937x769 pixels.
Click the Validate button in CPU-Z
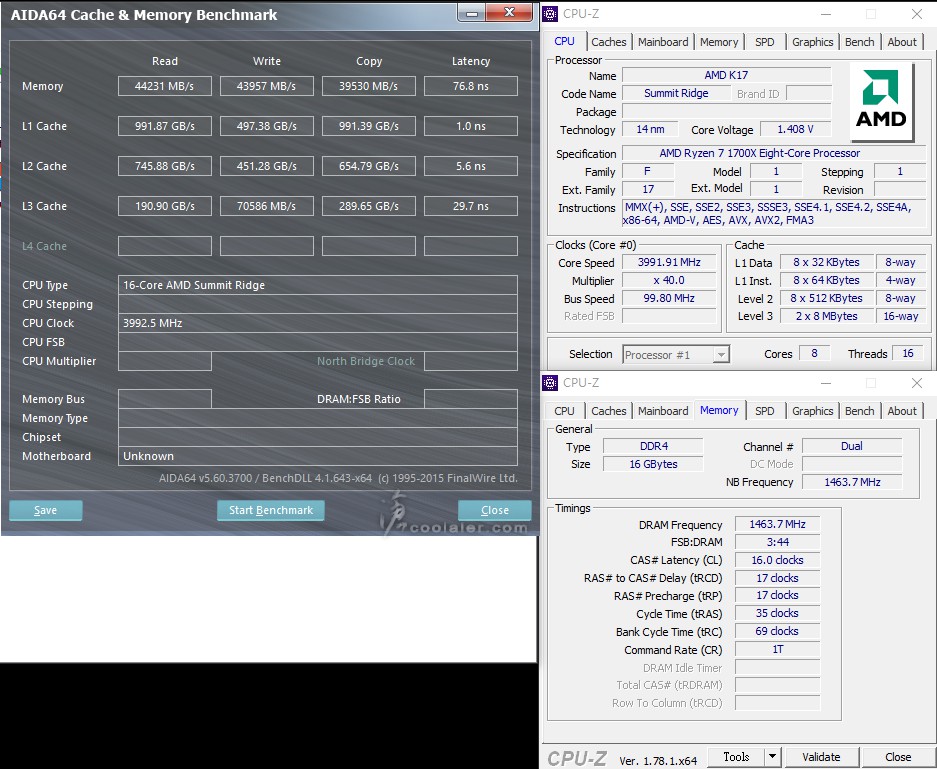pos(821,757)
